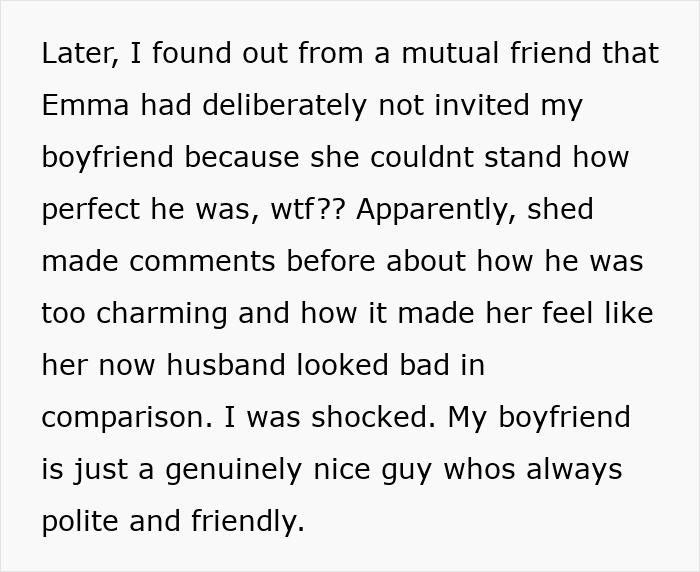Click the final word "friendly"
The image size is (700, 572).
246,522
